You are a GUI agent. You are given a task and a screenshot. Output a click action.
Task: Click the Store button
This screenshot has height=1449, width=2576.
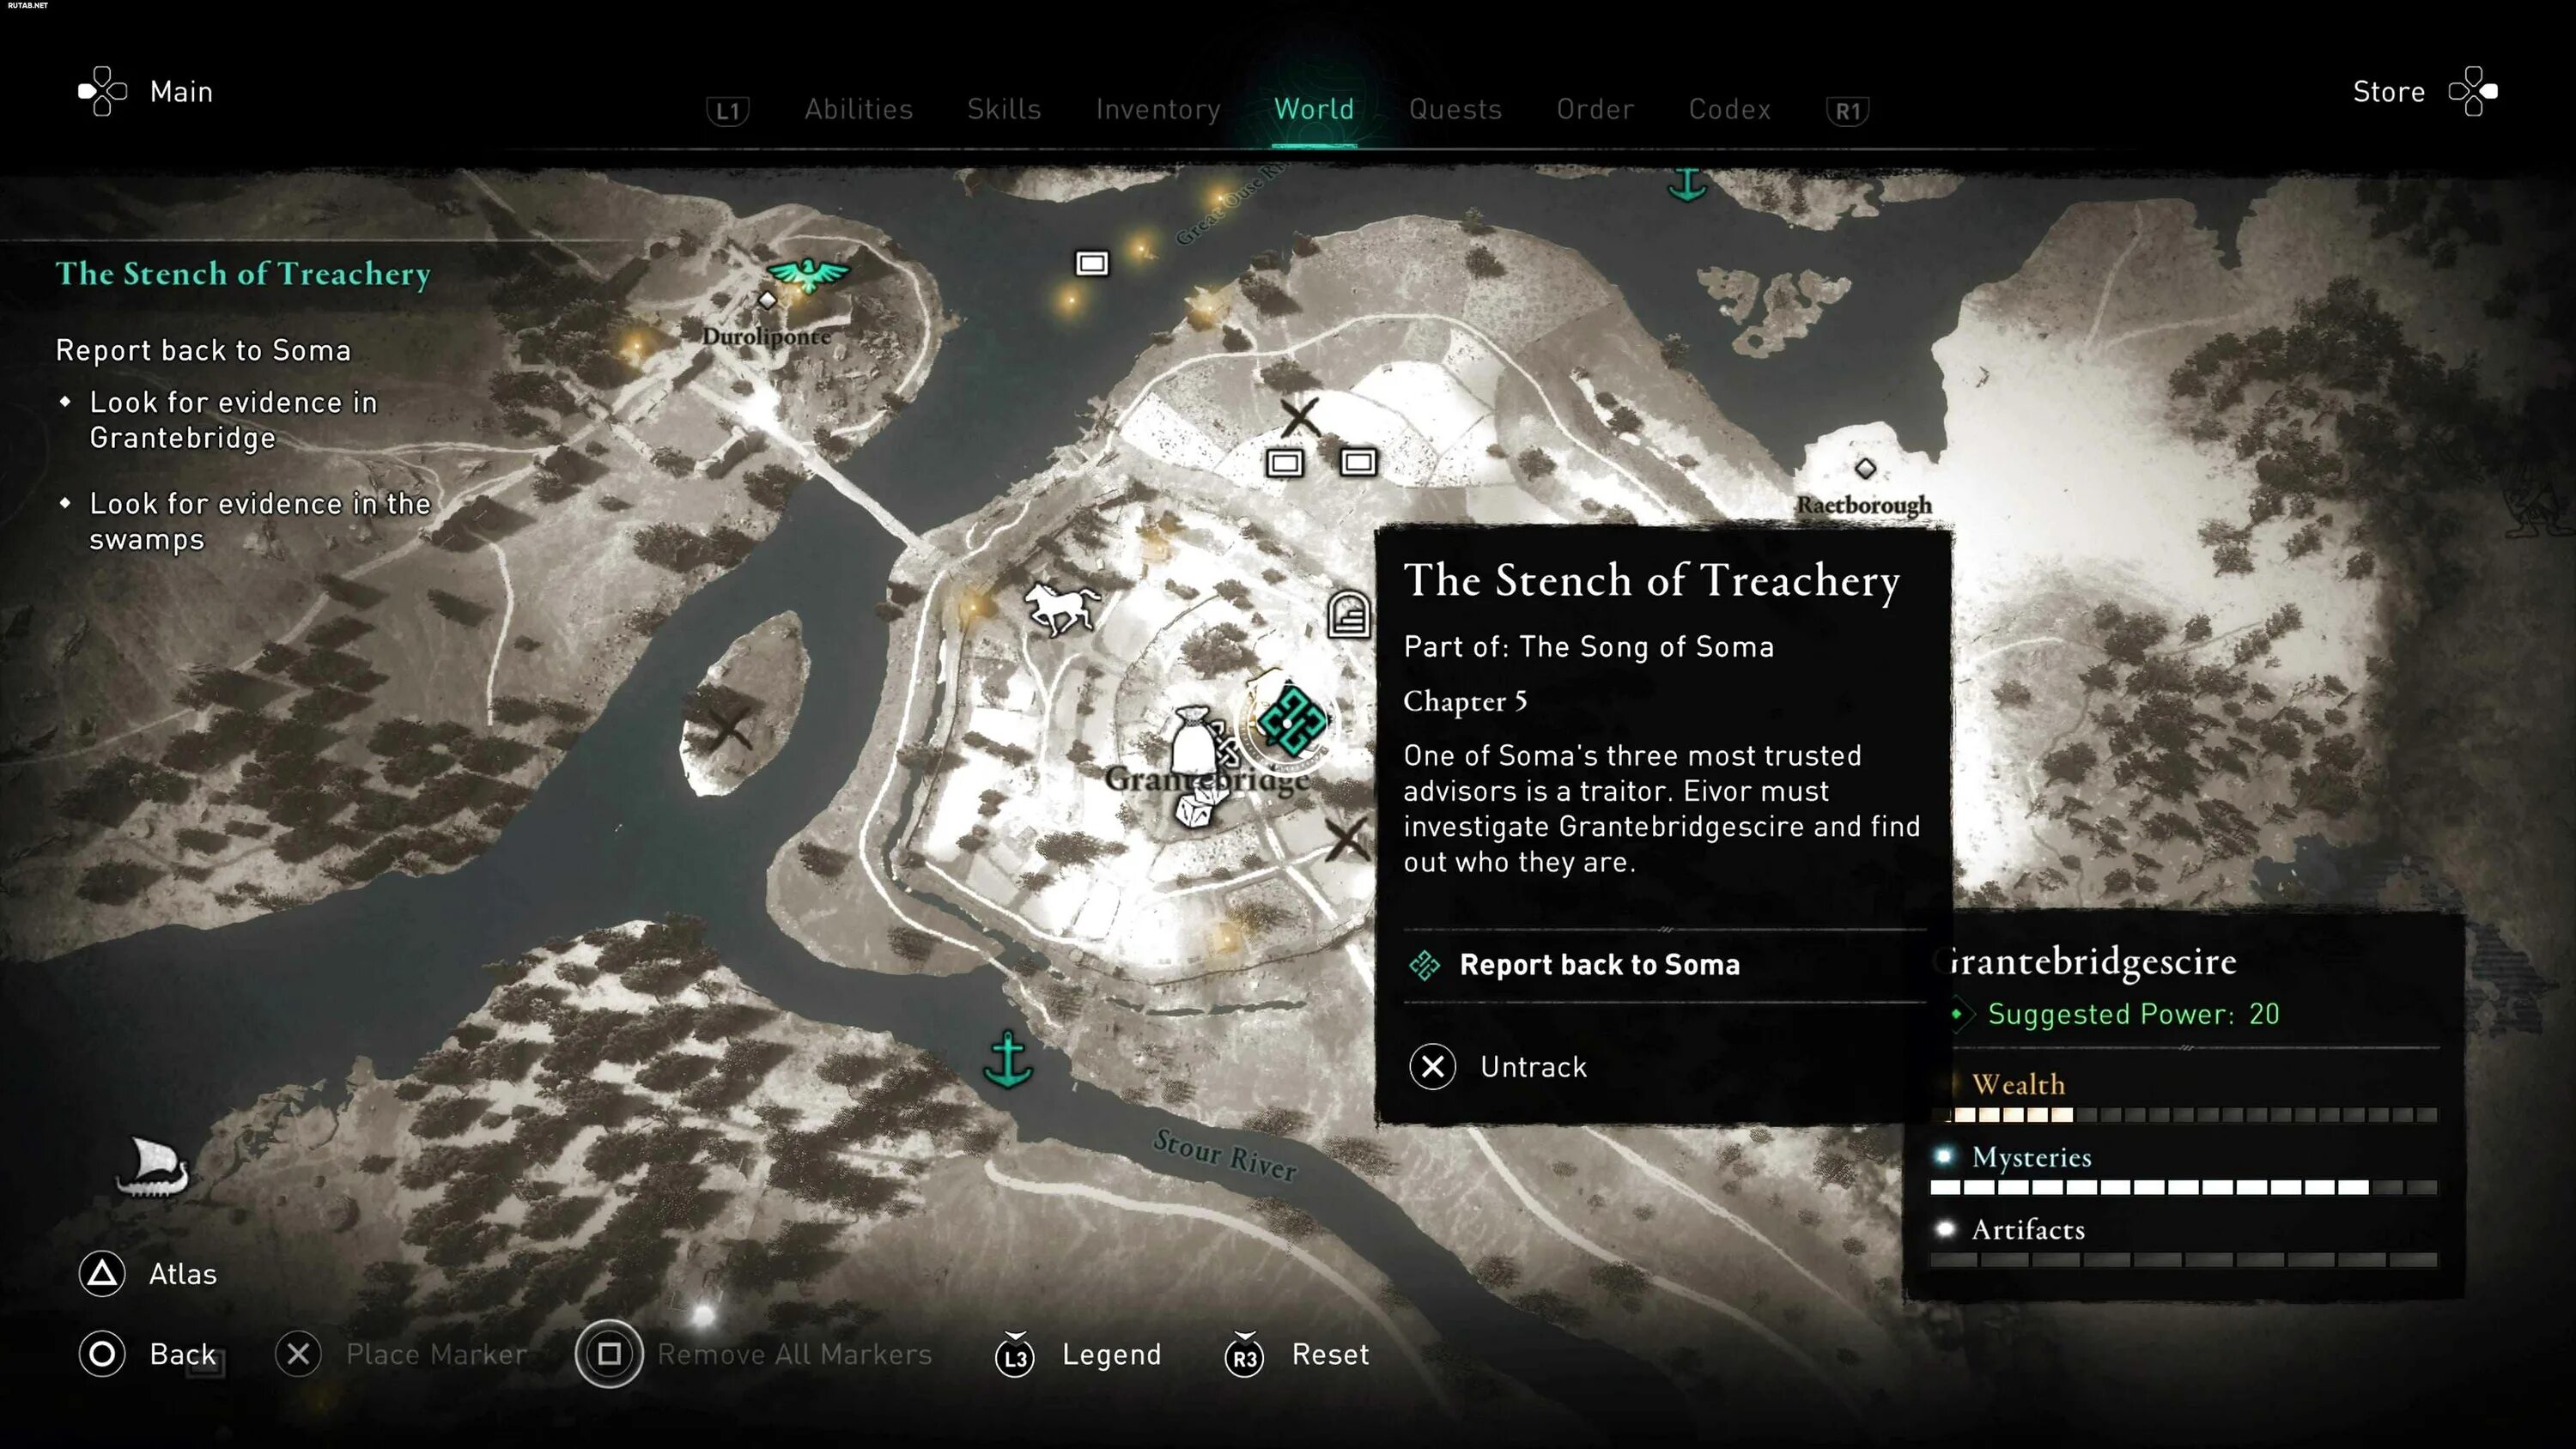2389,90
